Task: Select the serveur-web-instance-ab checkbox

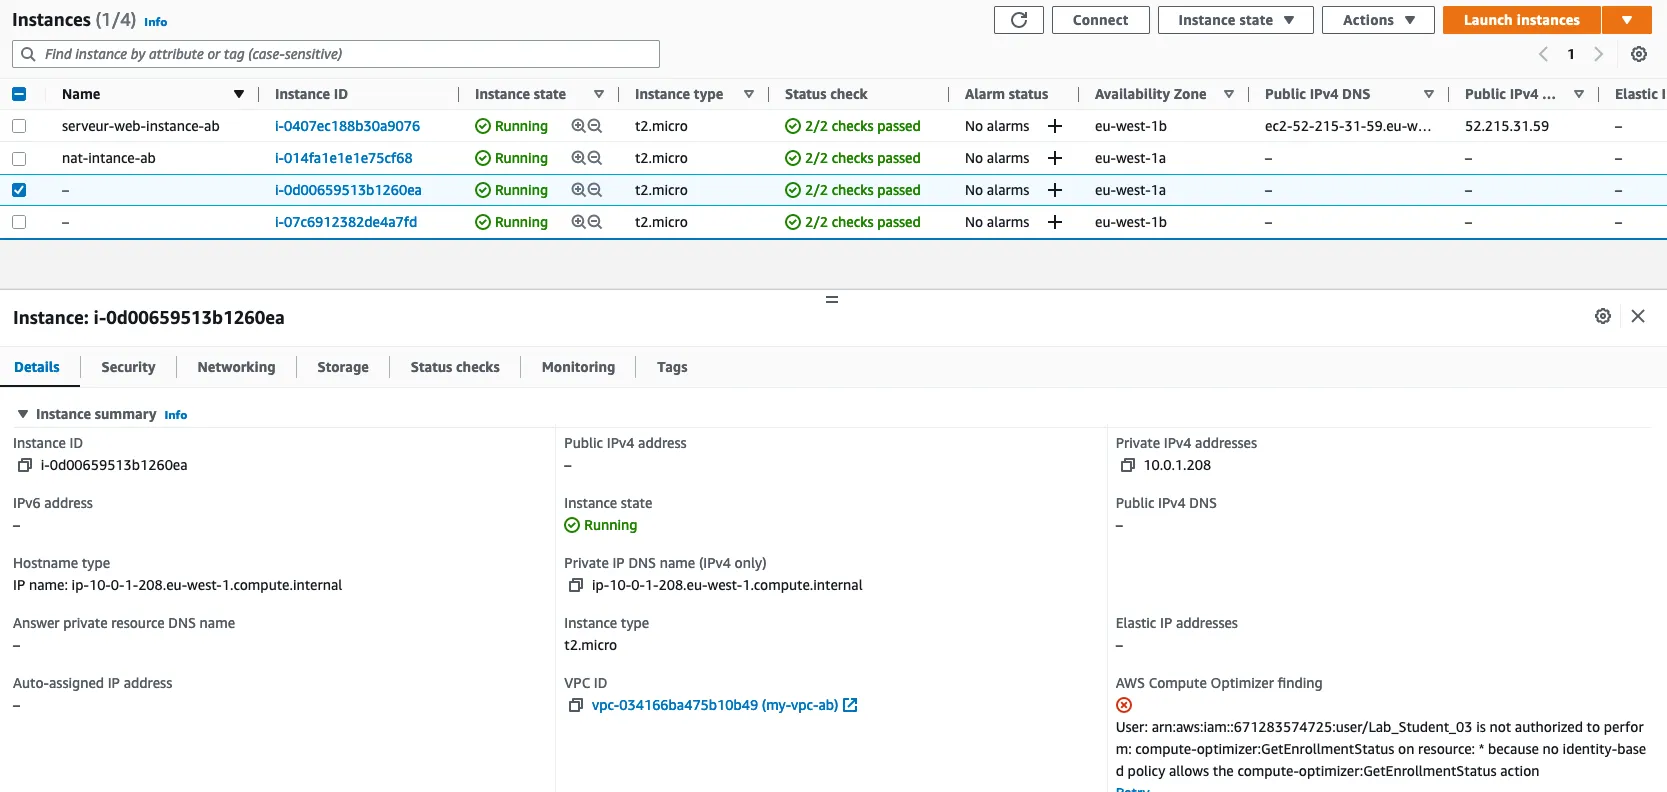Action: 19,126
